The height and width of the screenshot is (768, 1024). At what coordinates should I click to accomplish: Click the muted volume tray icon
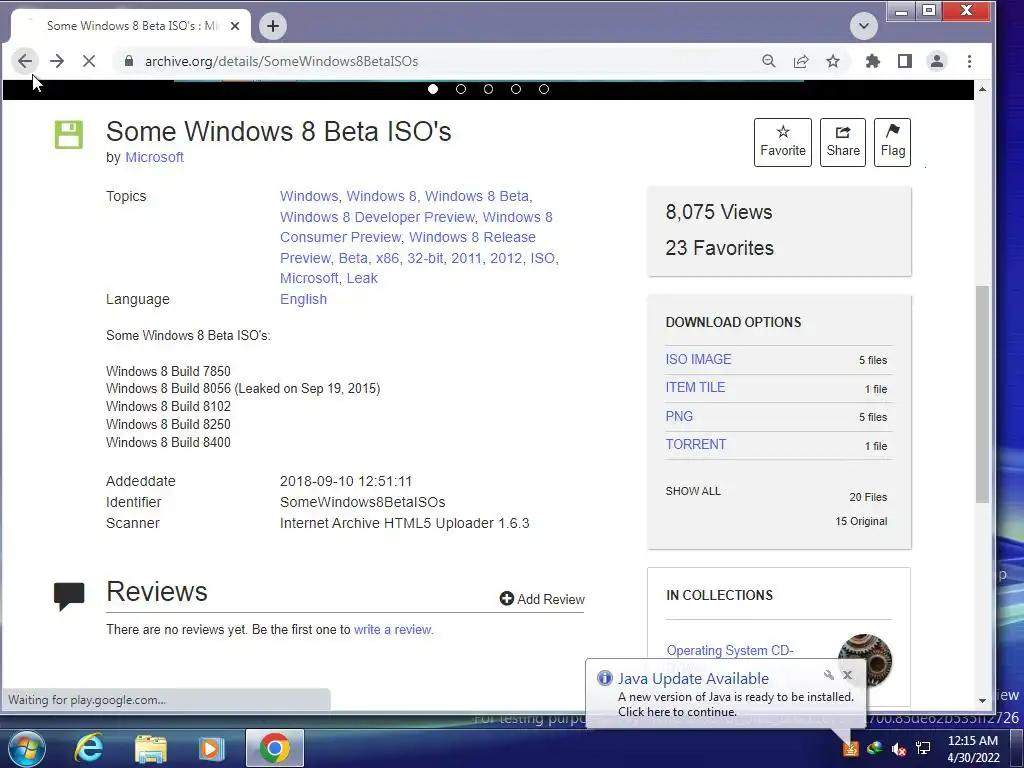tap(899, 749)
